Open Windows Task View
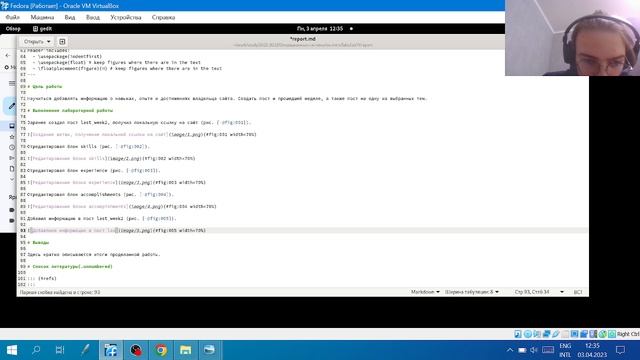Screen dimensions: 640x360 [60, 350]
